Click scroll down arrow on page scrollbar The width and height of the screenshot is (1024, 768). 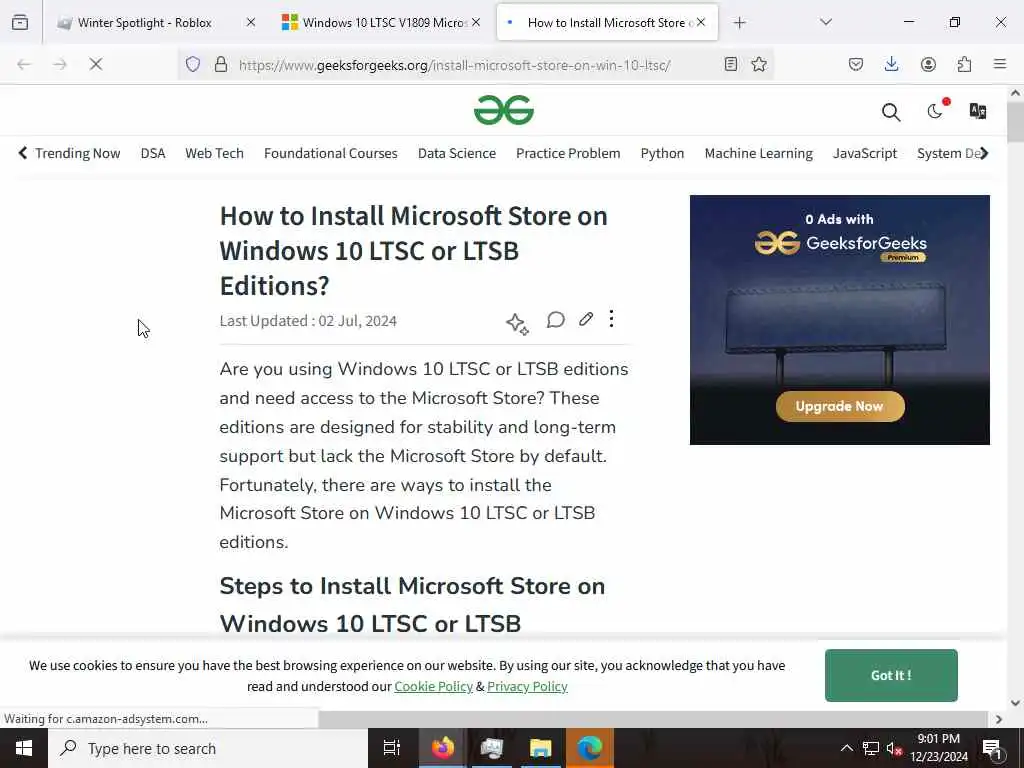click(1016, 703)
